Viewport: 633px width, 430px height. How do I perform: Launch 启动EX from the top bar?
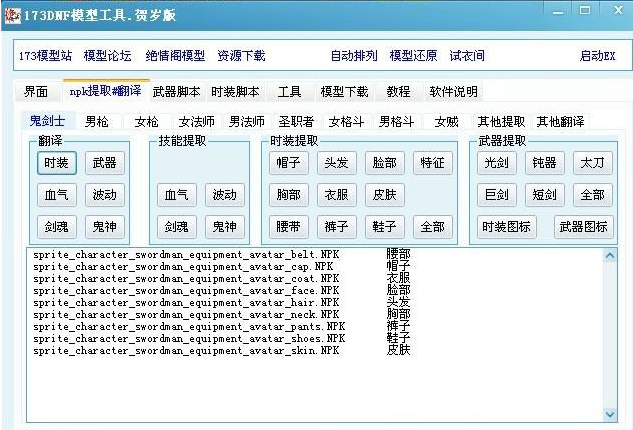pos(597,56)
